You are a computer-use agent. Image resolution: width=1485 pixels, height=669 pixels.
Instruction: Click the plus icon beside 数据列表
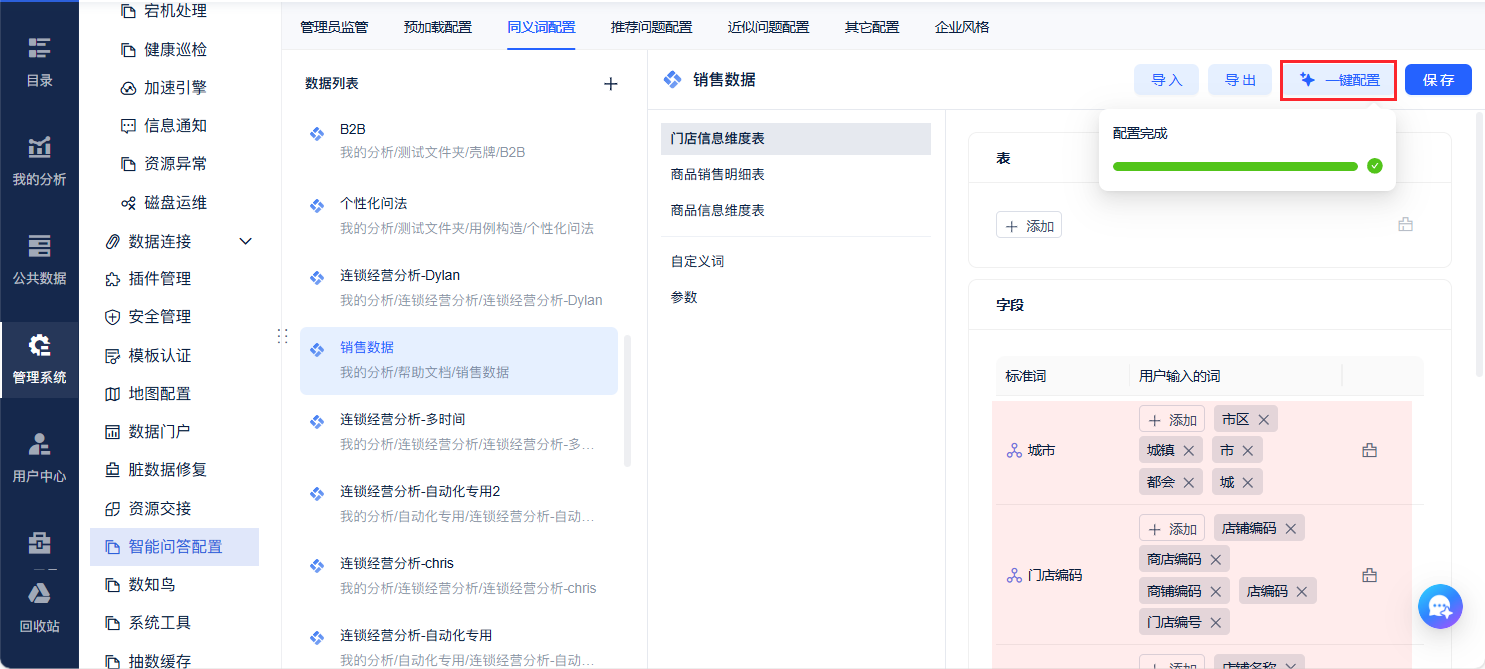coord(611,84)
